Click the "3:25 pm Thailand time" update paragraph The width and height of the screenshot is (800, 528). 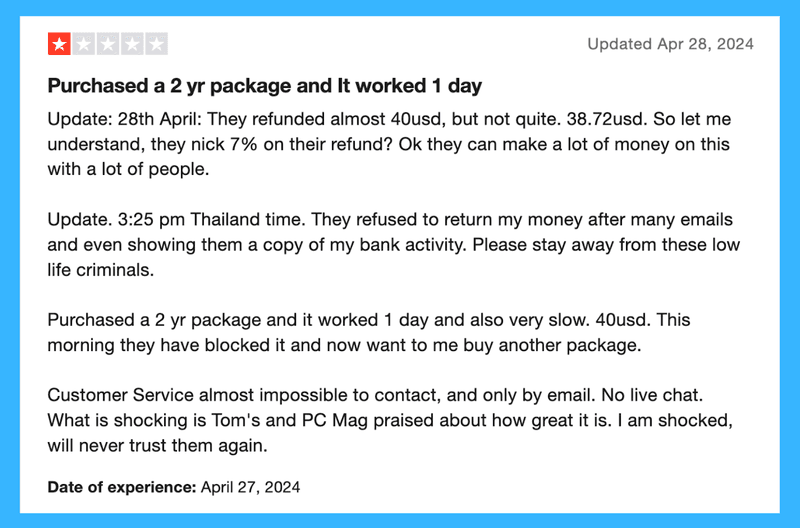[388, 244]
